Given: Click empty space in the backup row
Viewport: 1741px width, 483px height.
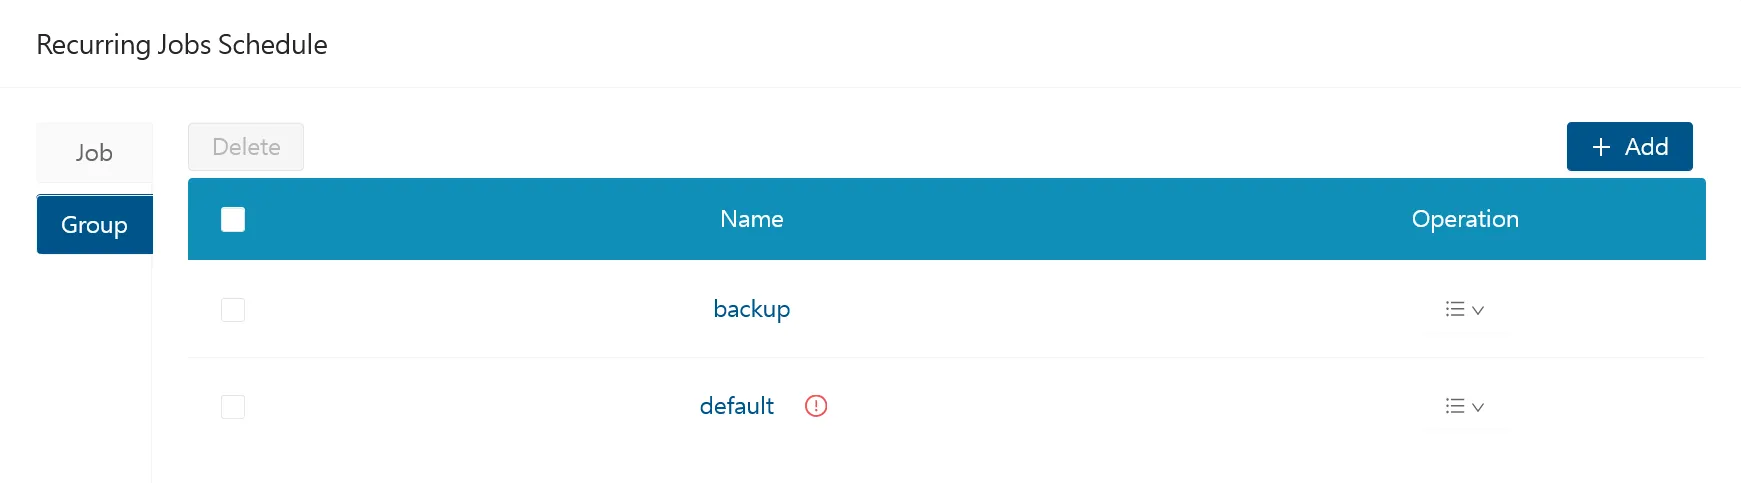Looking at the screenshot, I should (1100, 309).
